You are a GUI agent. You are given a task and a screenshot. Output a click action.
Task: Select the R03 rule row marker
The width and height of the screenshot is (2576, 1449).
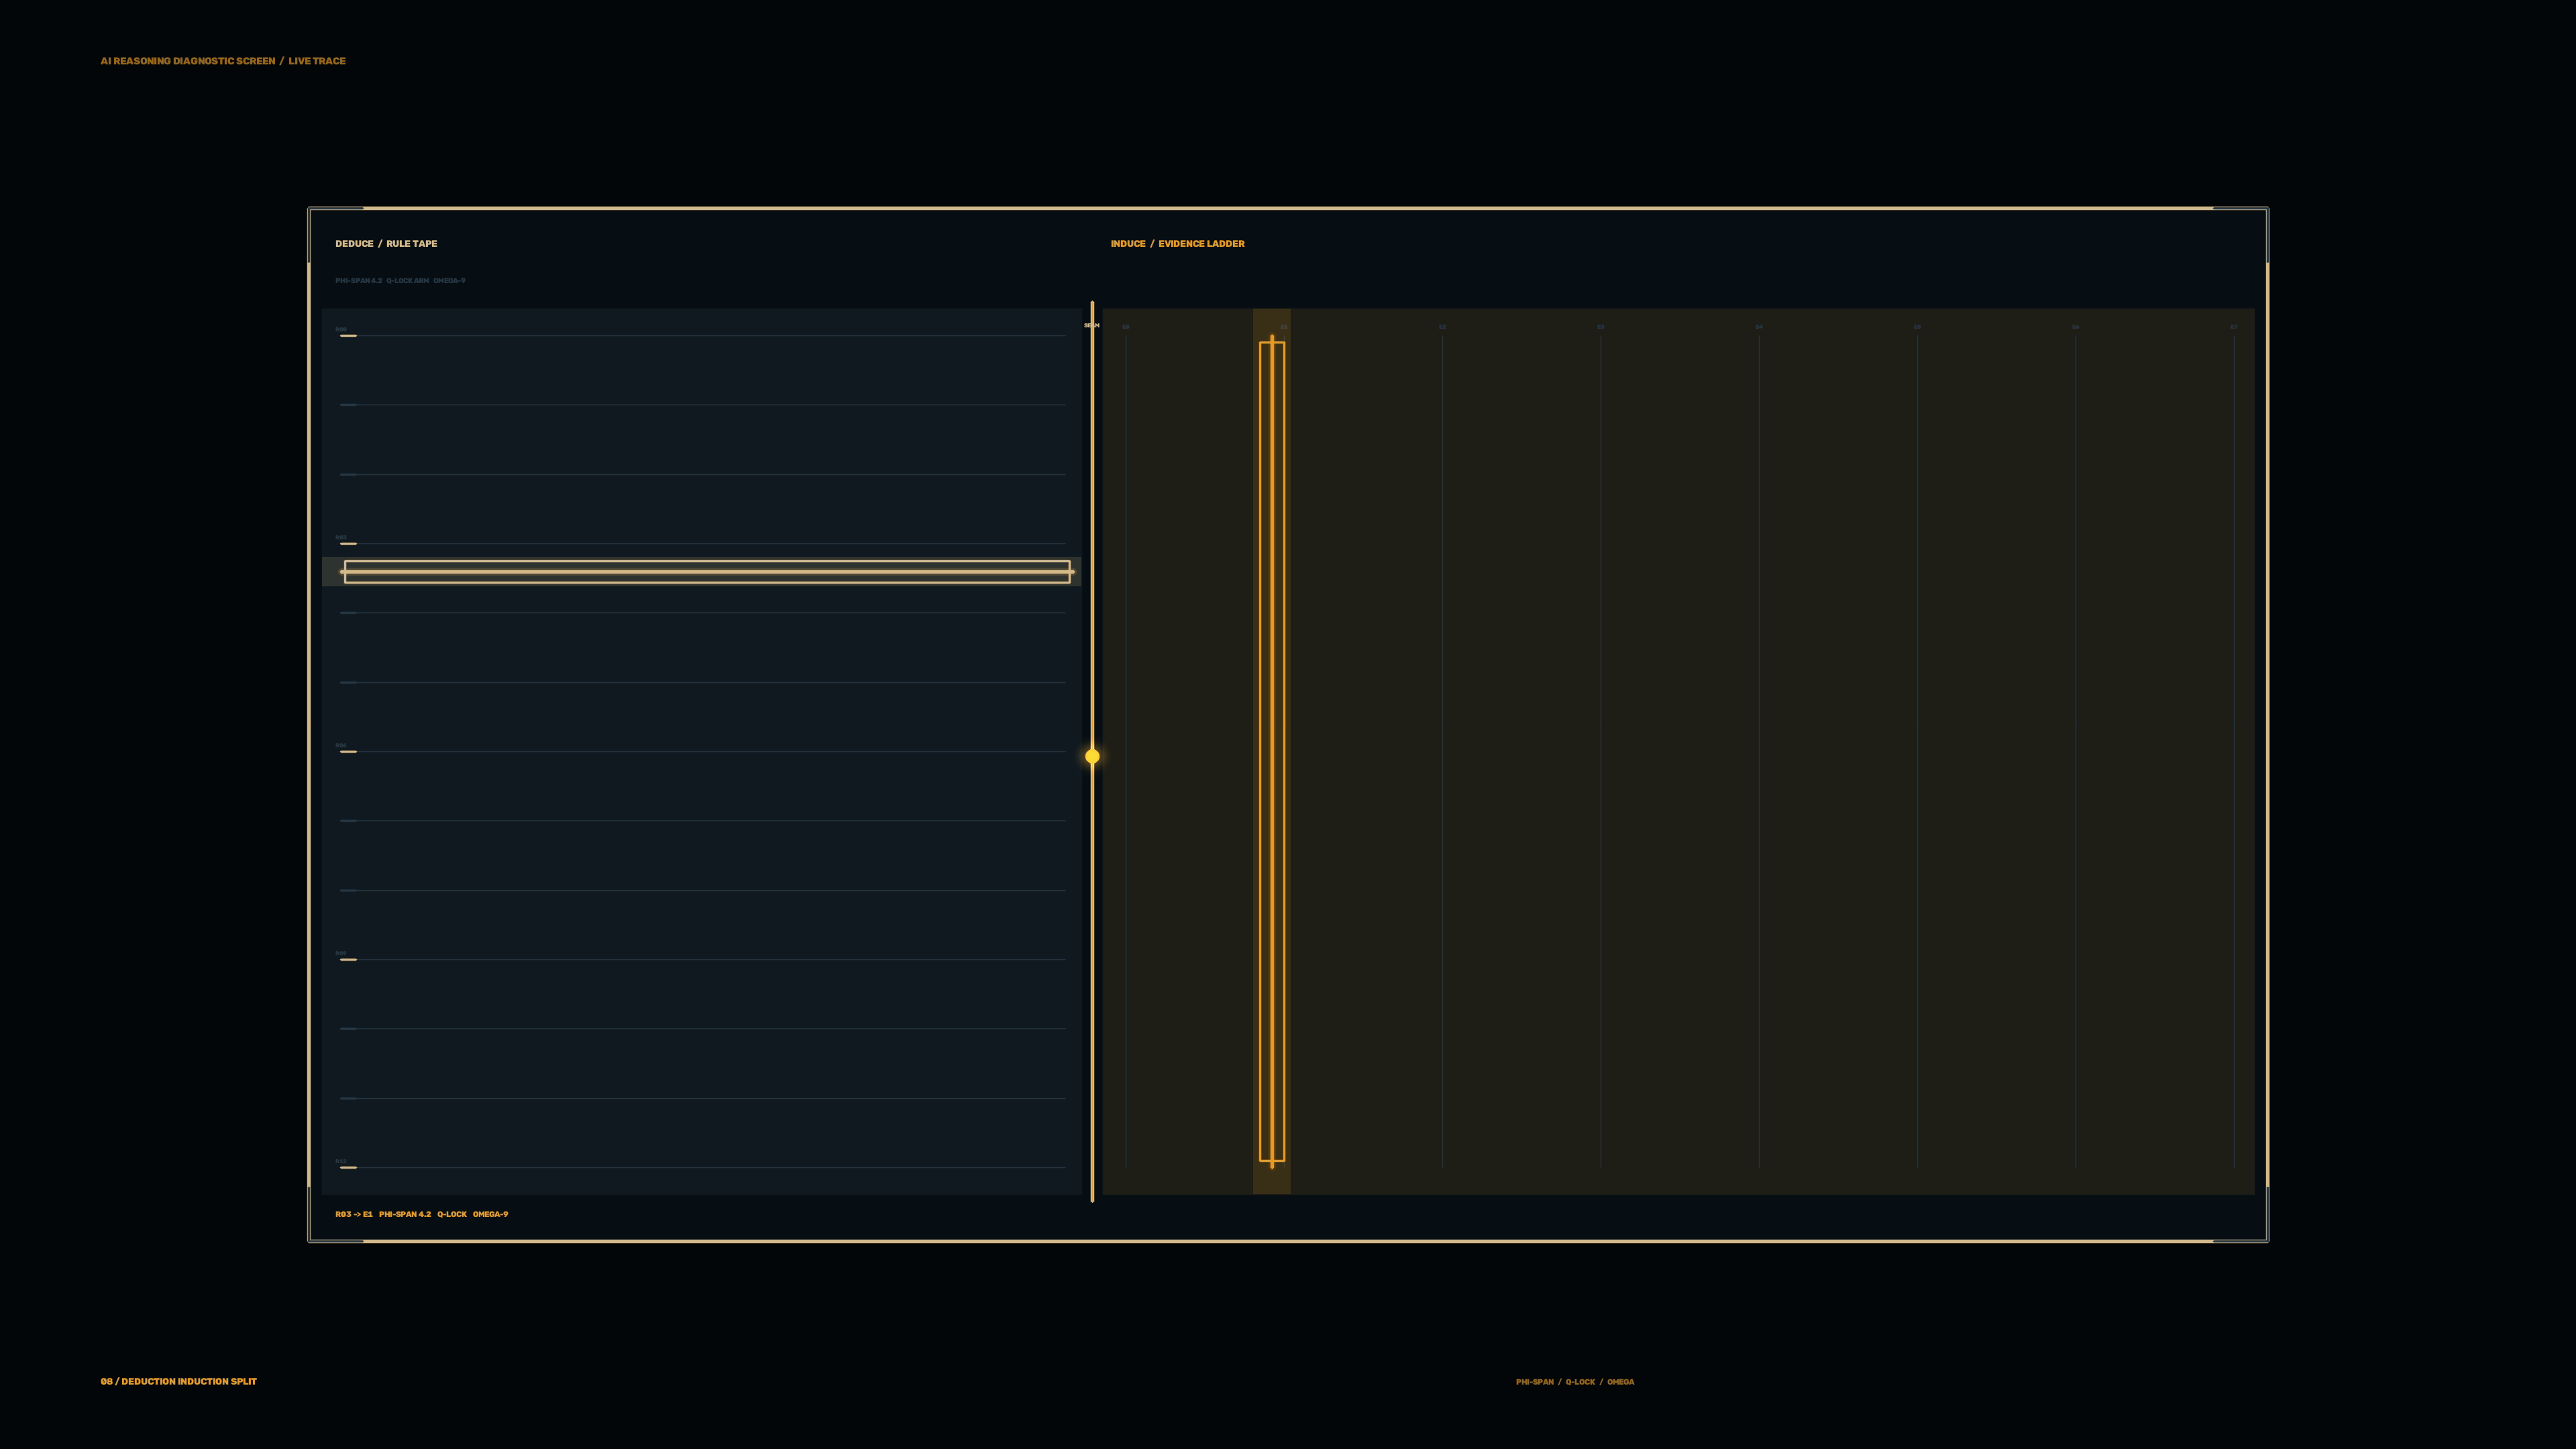click(348, 543)
